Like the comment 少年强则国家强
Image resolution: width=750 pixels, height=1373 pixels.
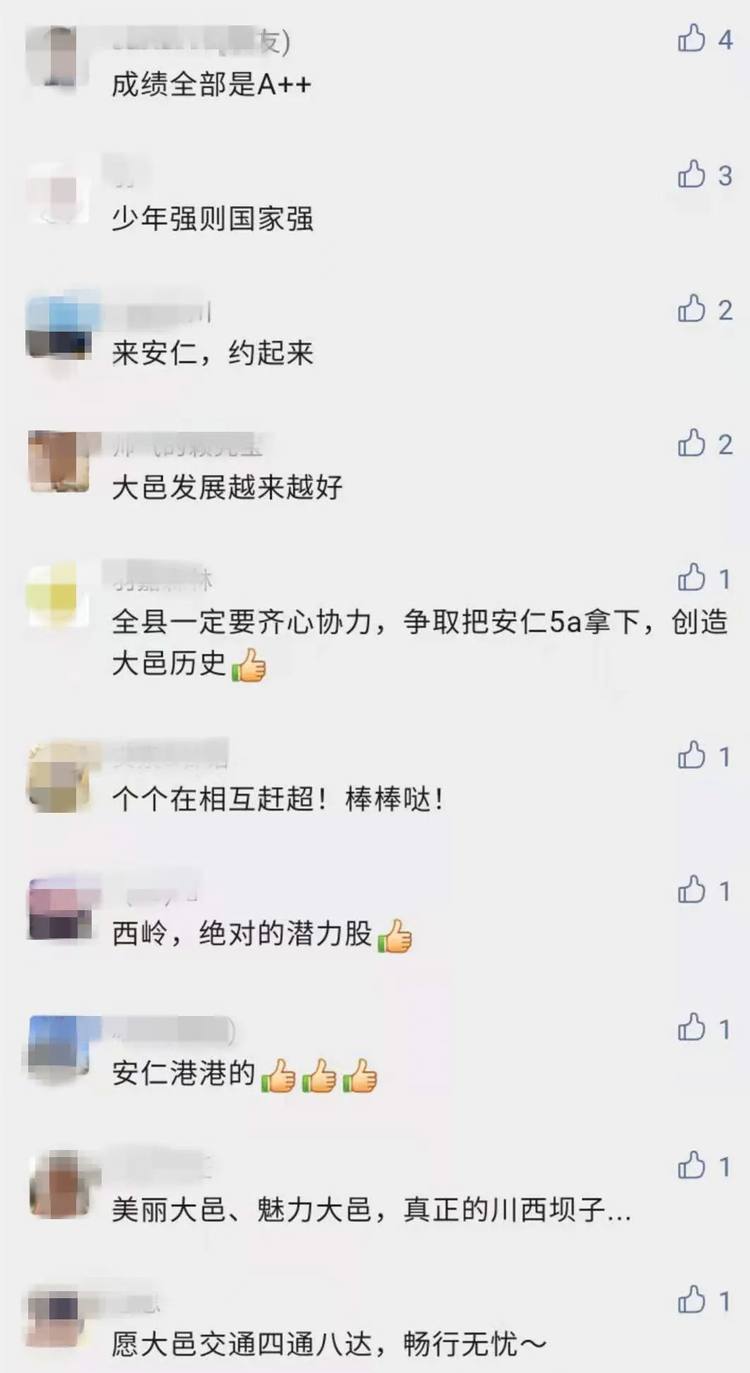[x=692, y=175]
